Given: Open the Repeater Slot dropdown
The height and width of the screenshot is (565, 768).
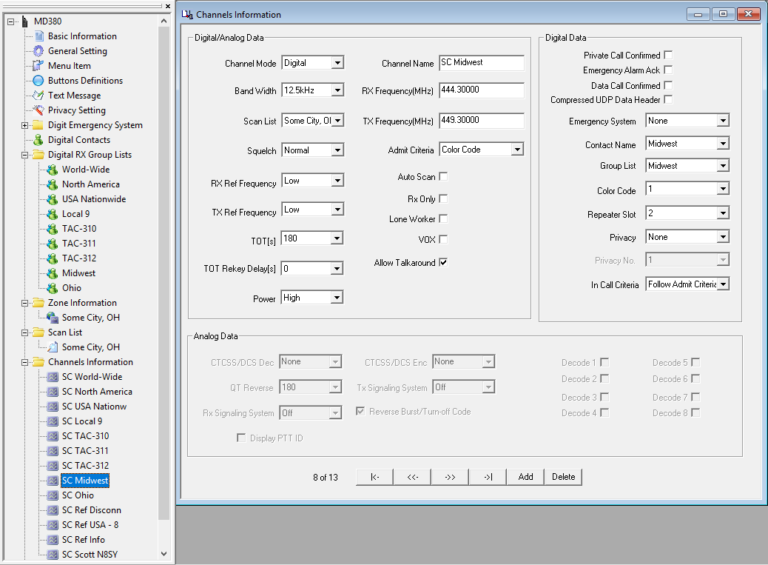Looking at the screenshot, I should 723,213.
